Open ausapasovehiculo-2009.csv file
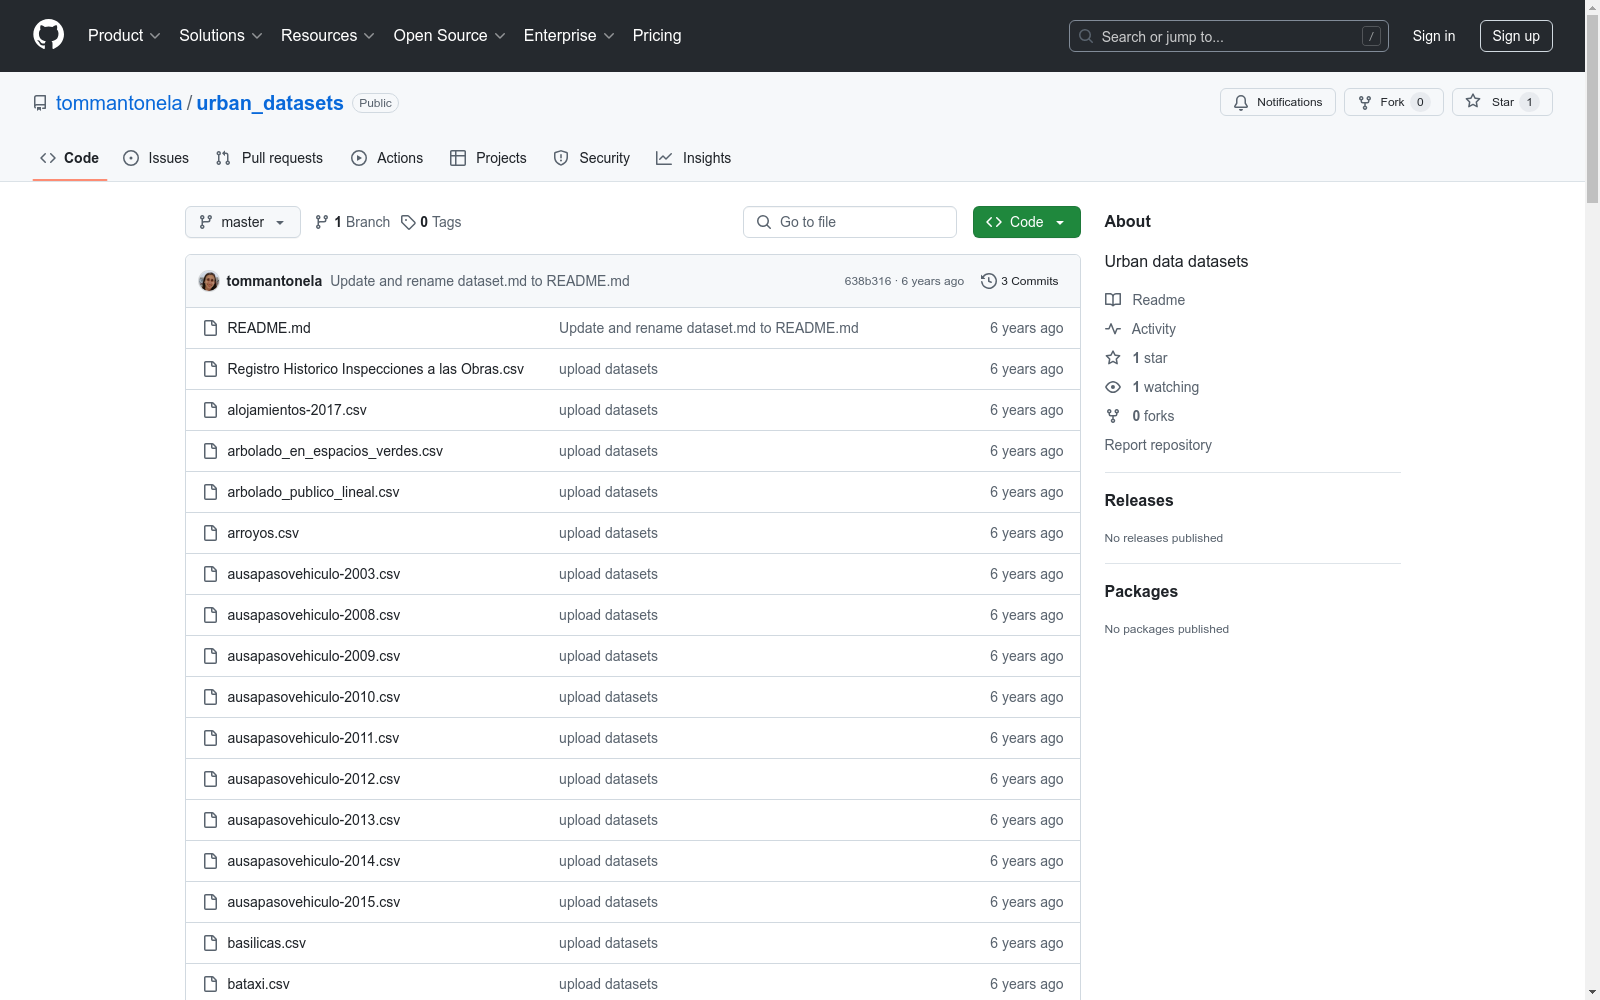The image size is (1600, 1000). [x=314, y=656]
